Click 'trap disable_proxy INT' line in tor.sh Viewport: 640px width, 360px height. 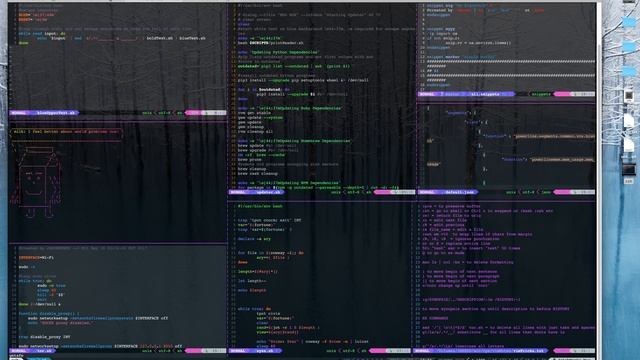pos(44,337)
